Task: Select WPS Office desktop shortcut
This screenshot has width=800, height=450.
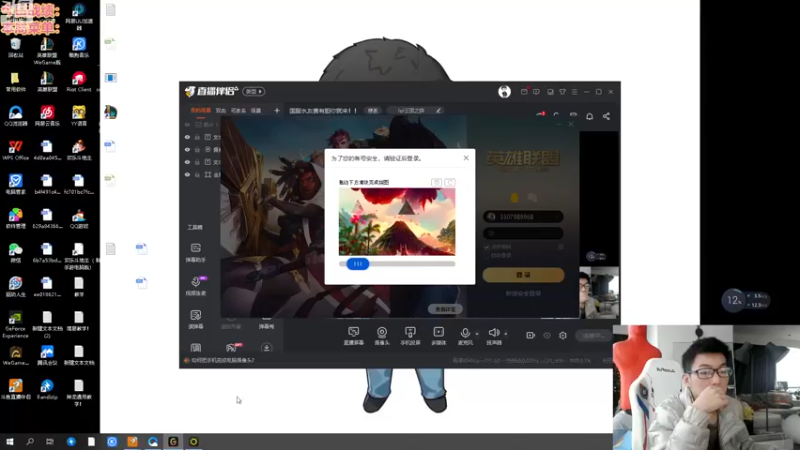Action: (x=15, y=150)
